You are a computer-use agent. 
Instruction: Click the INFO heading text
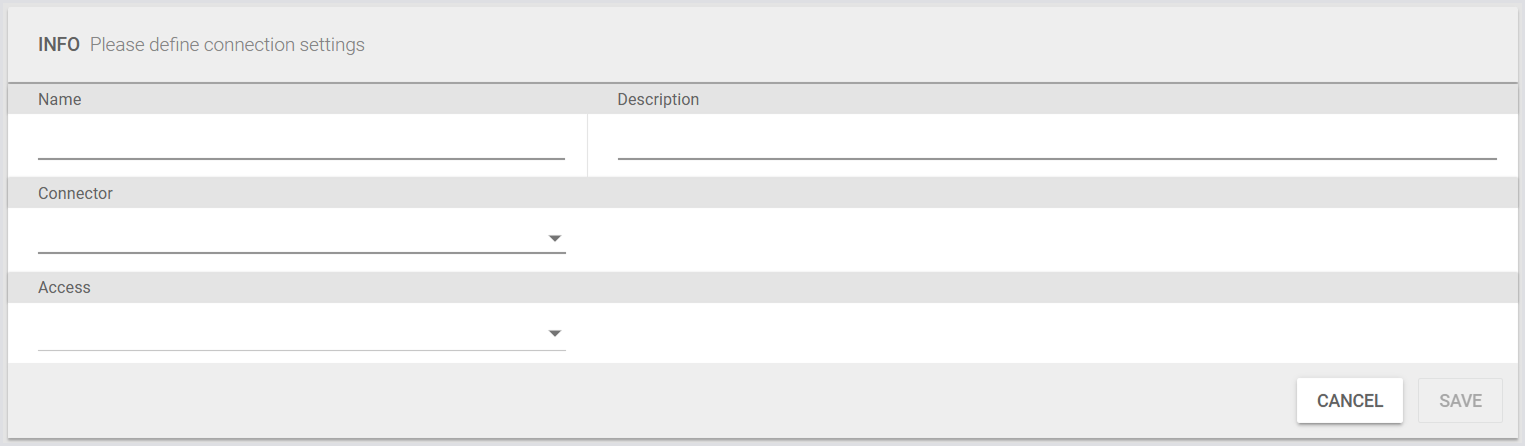(59, 45)
